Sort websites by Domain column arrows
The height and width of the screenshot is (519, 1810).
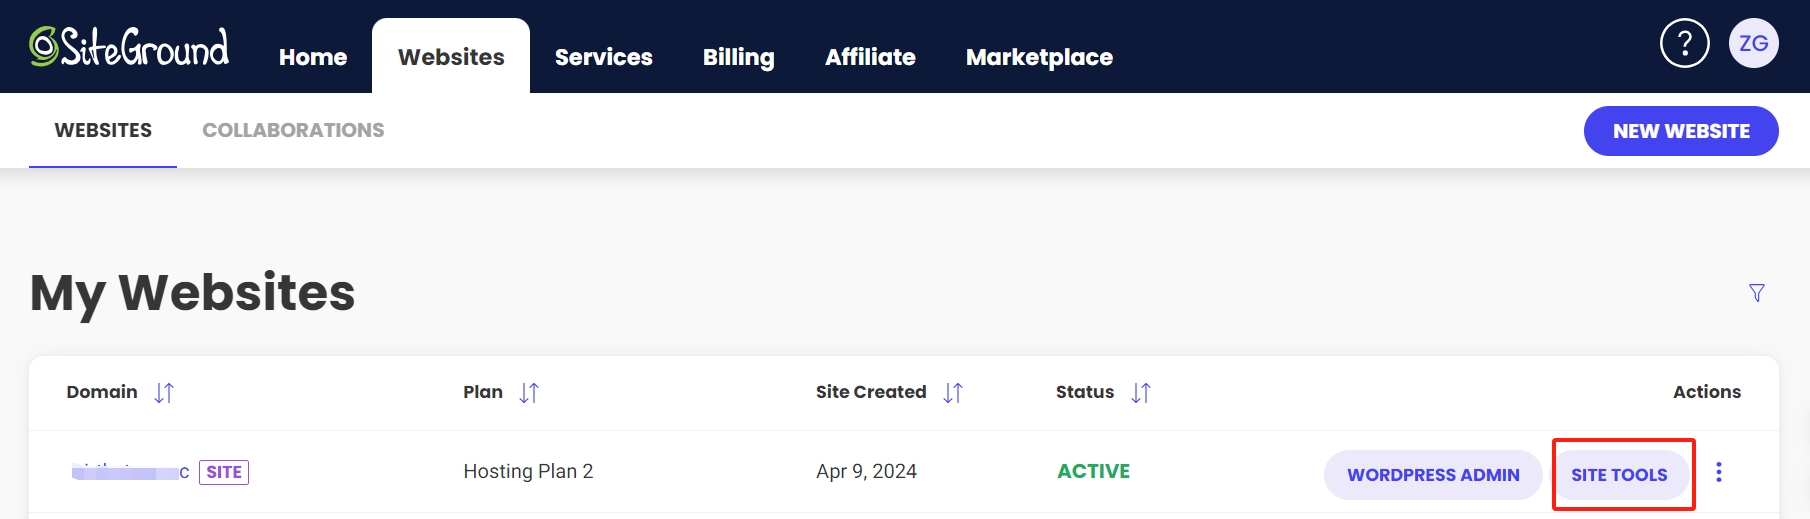point(164,393)
